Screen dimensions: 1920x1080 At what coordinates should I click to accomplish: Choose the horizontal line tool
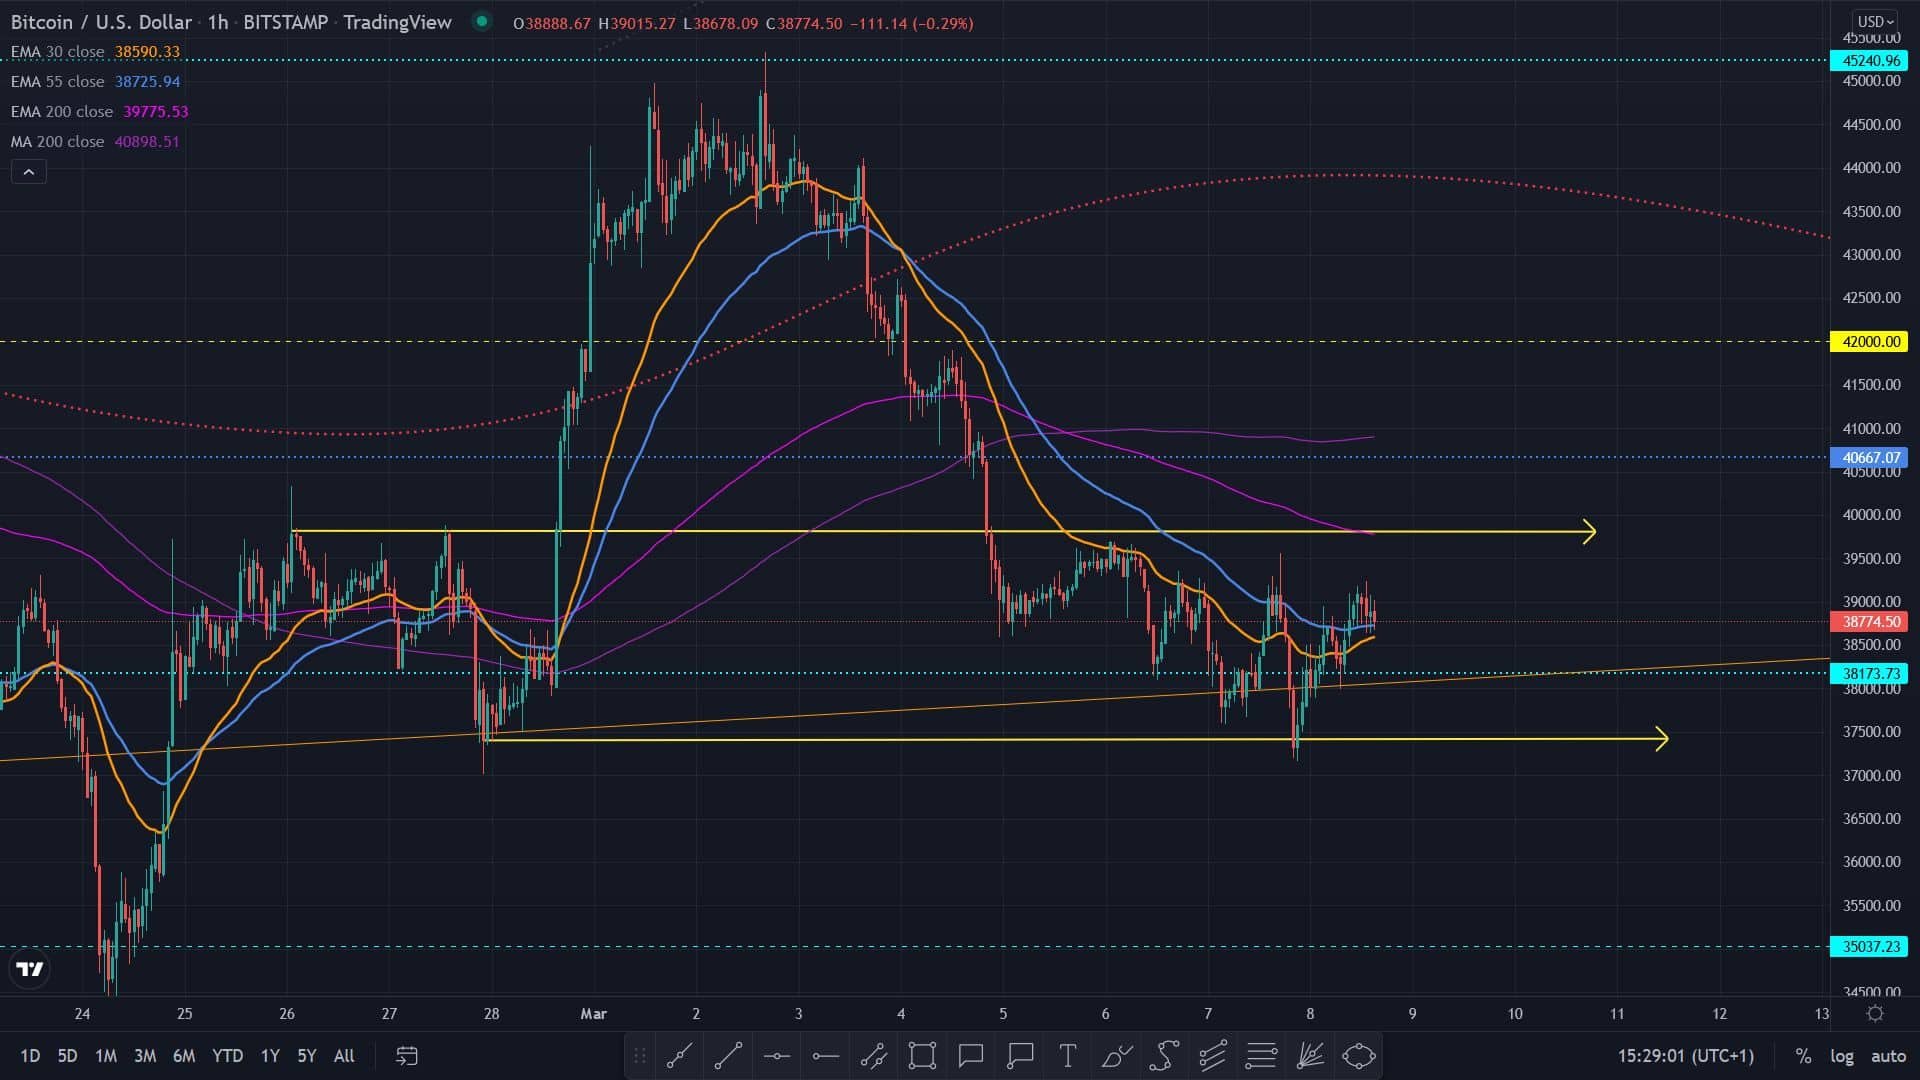click(x=777, y=1055)
